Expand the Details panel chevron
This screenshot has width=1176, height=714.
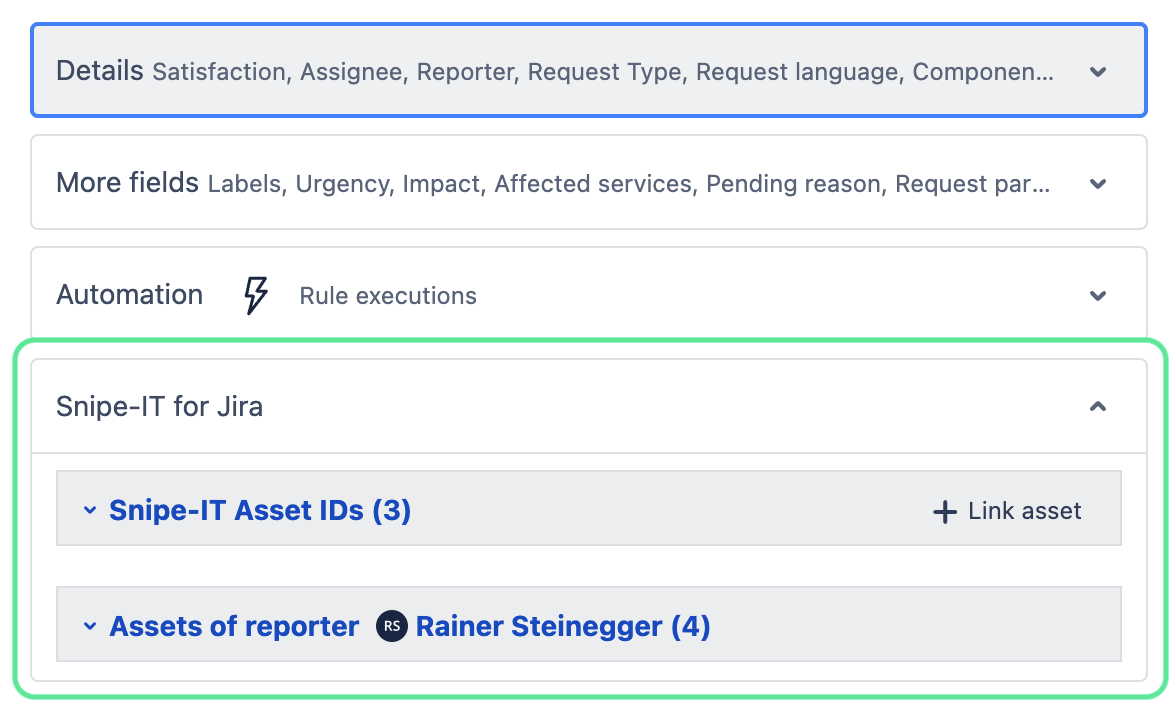tap(1098, 72)
